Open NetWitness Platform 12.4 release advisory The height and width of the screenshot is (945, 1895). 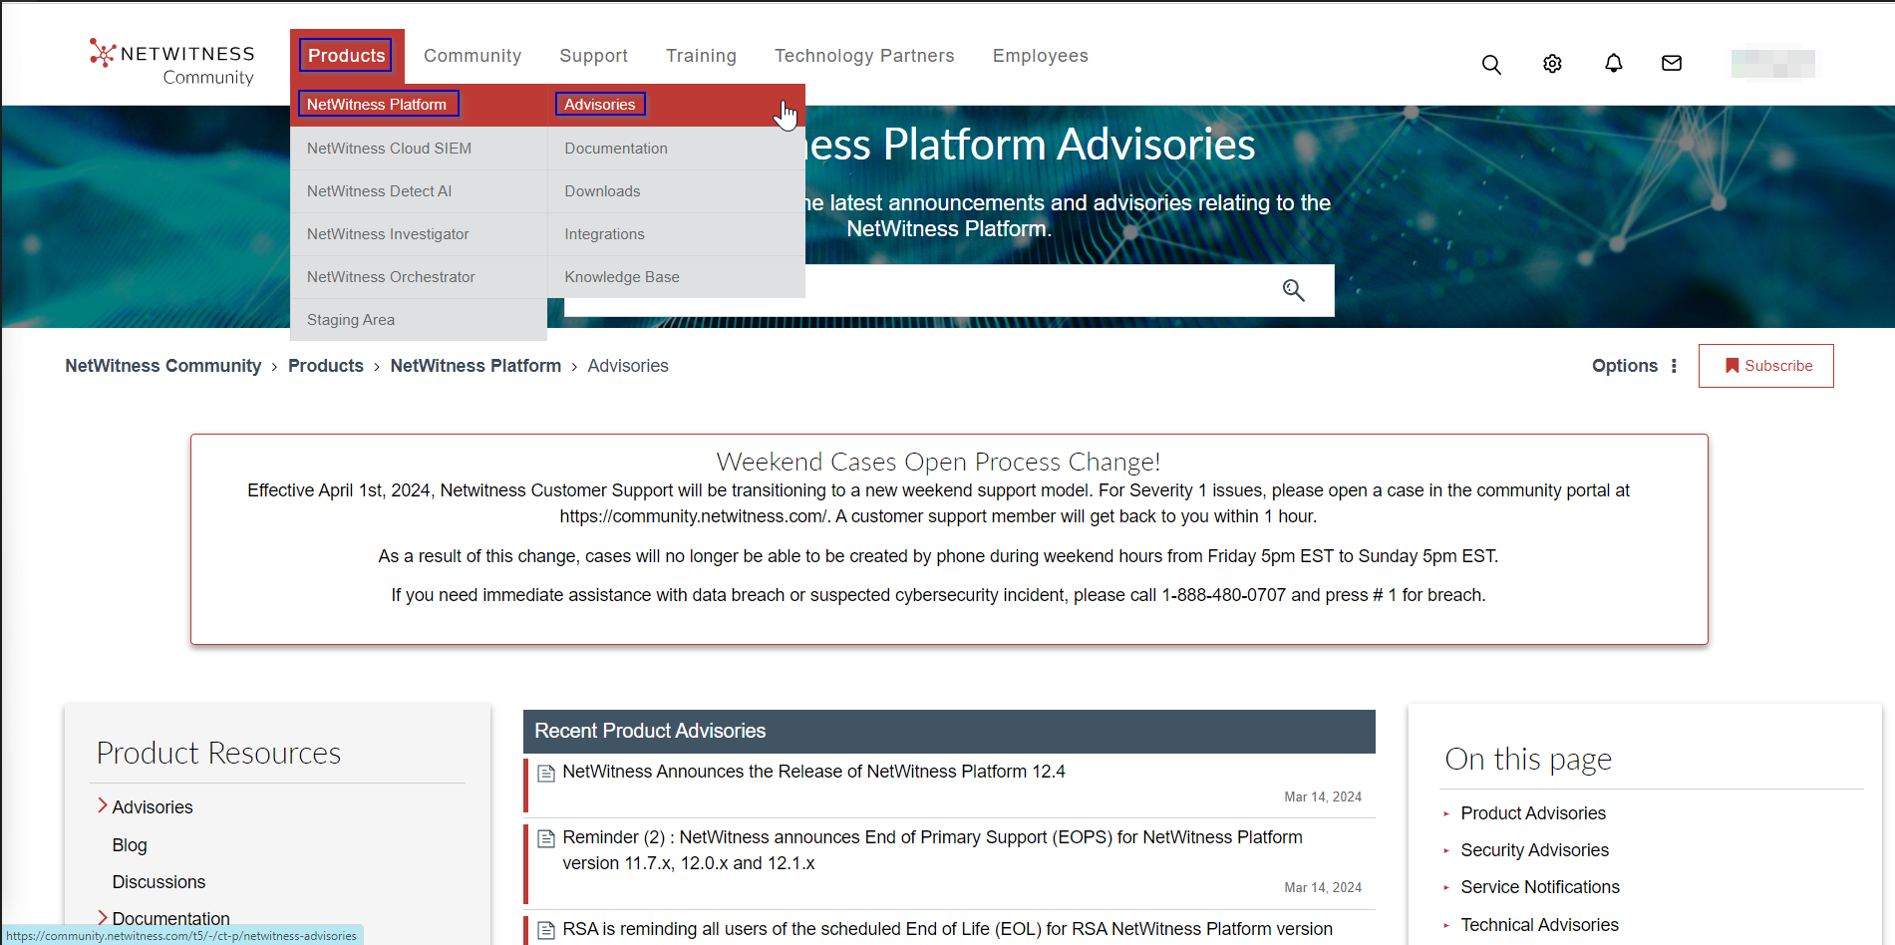click(x=813, y=772)
